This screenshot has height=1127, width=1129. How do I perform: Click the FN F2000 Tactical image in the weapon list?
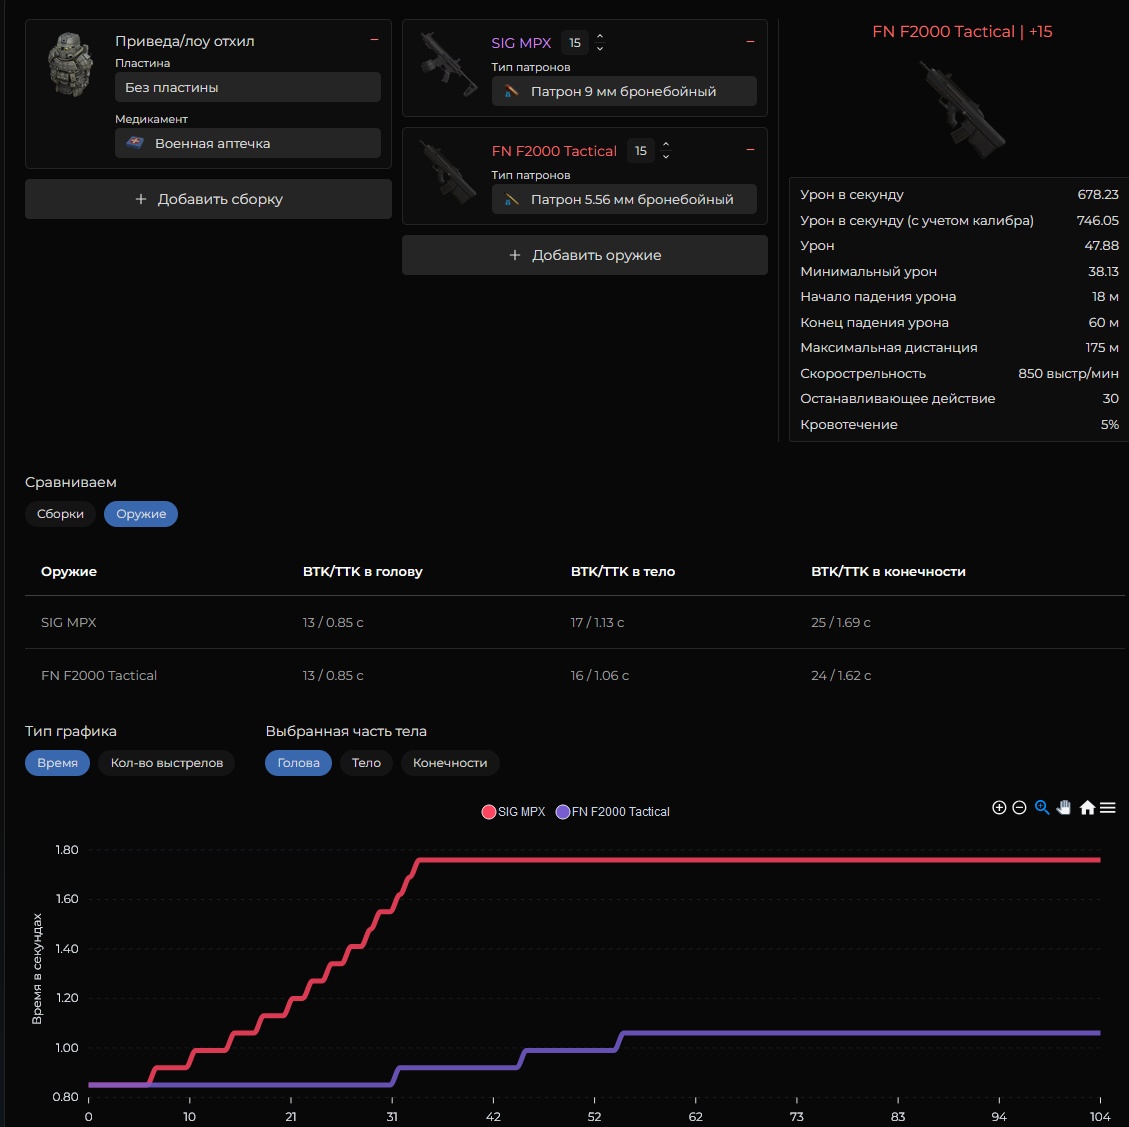tap(449, 172)
